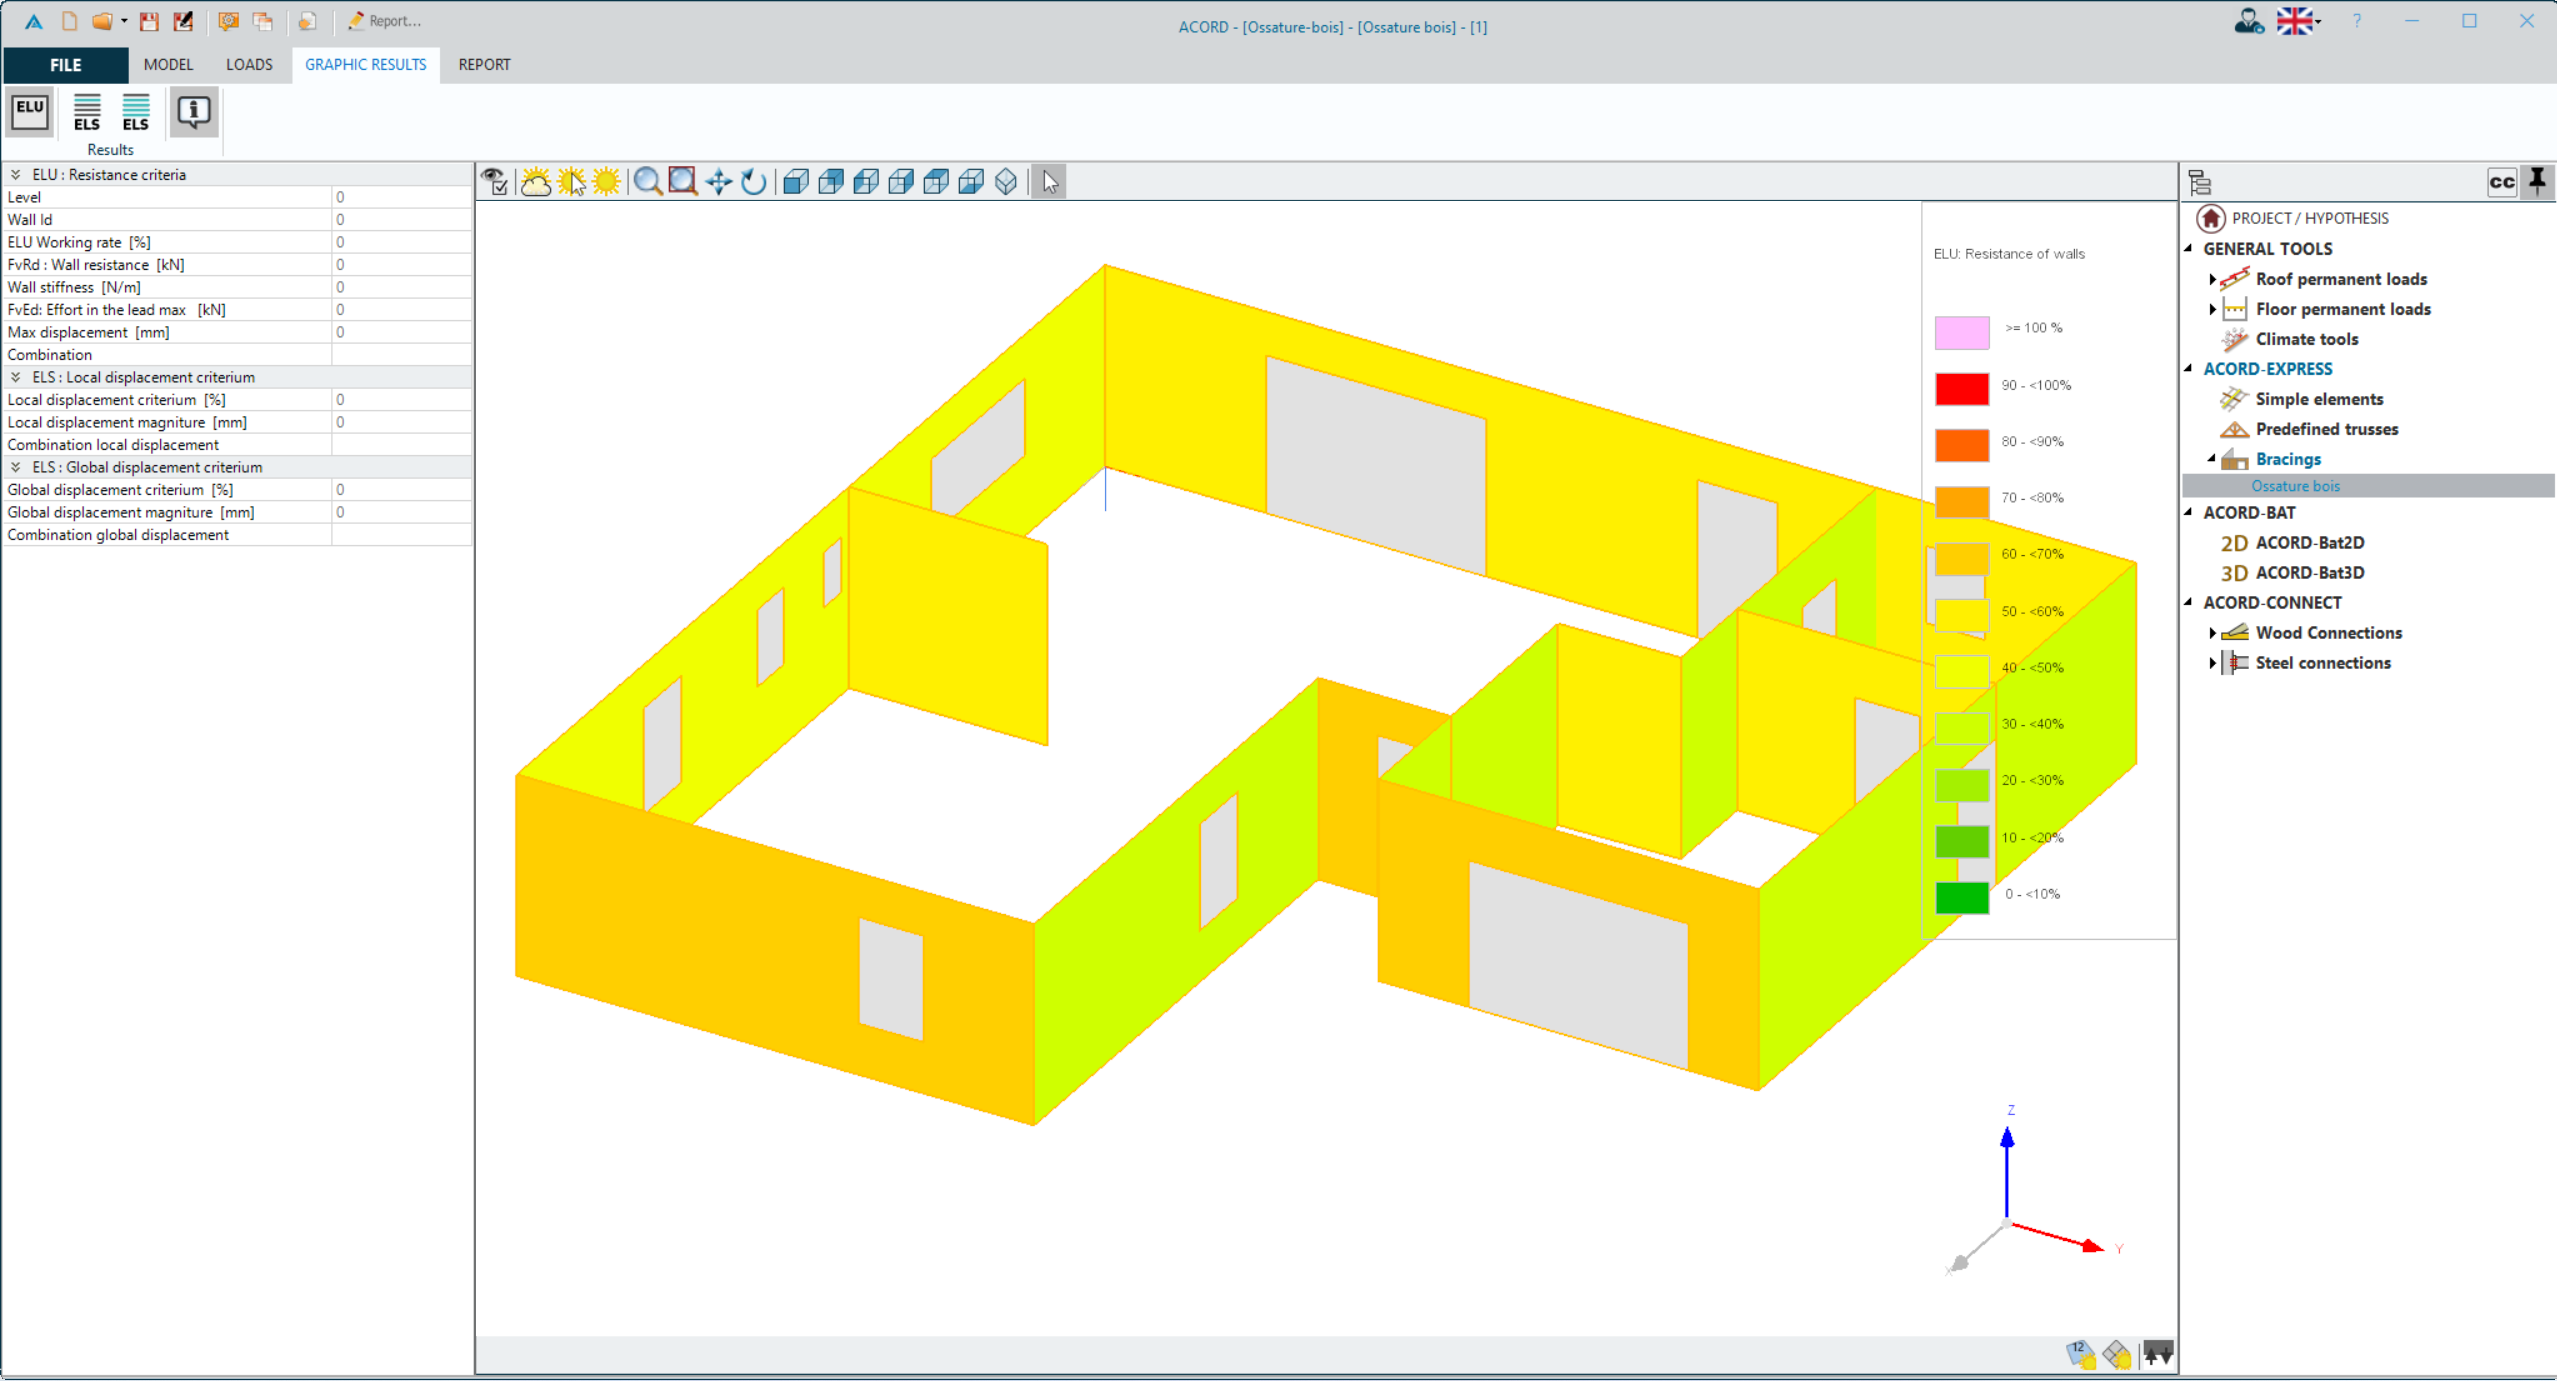This screenshot has width=2557, height=1381.
Task: Click the red 90-100% legend swatch
Action: click(x=1961, y=388)
